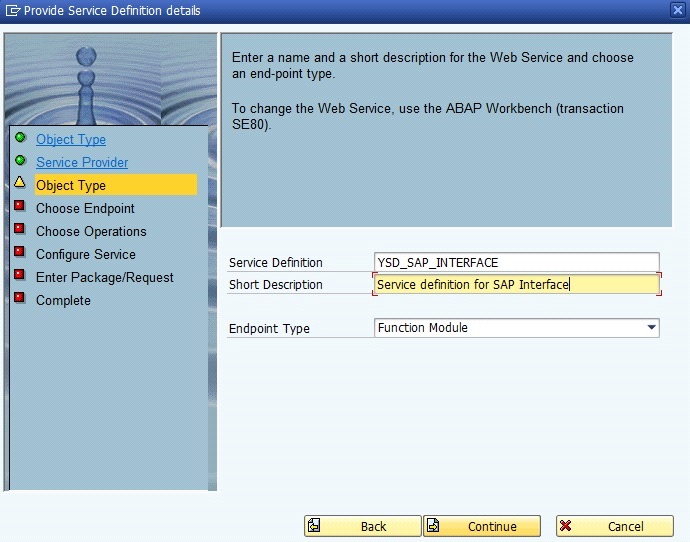The image size is (690, 542).
Task: Open the Service Provider step link
Action: 82,163
